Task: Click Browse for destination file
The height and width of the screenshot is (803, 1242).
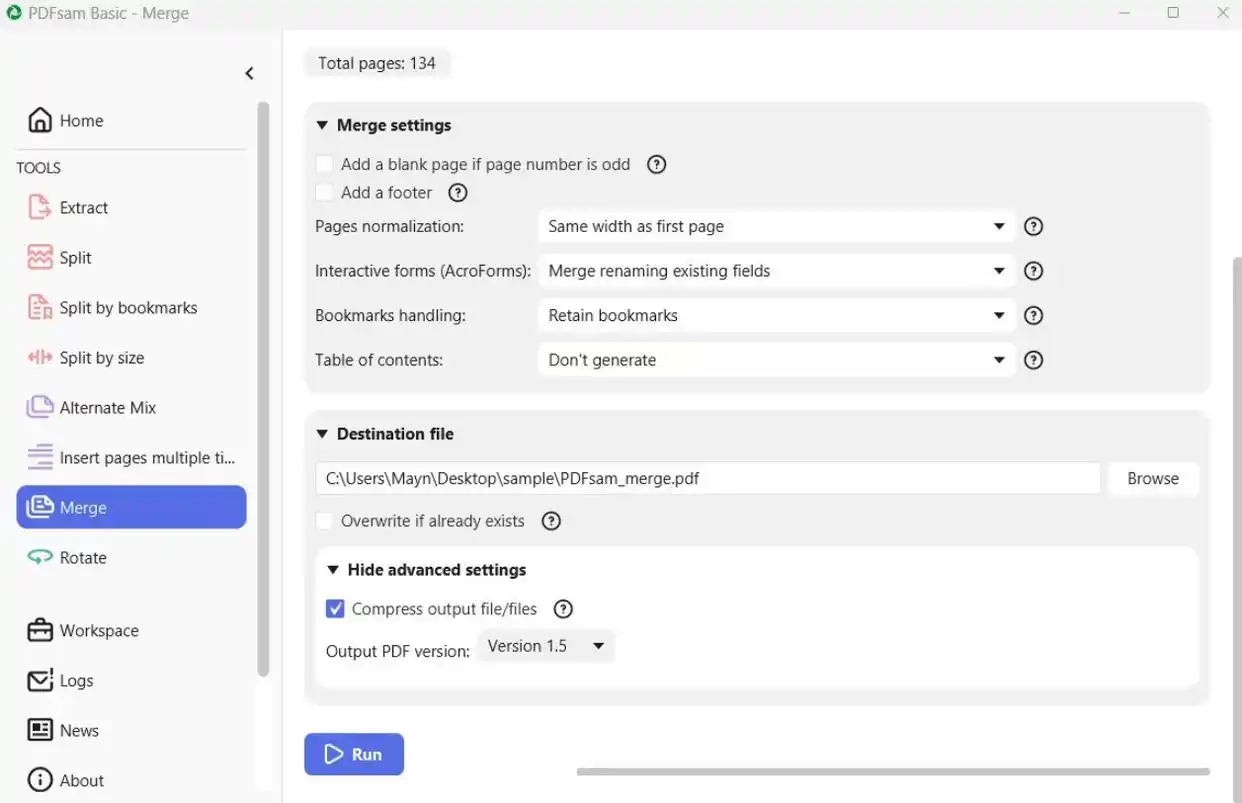Action: click(1152, 479)
